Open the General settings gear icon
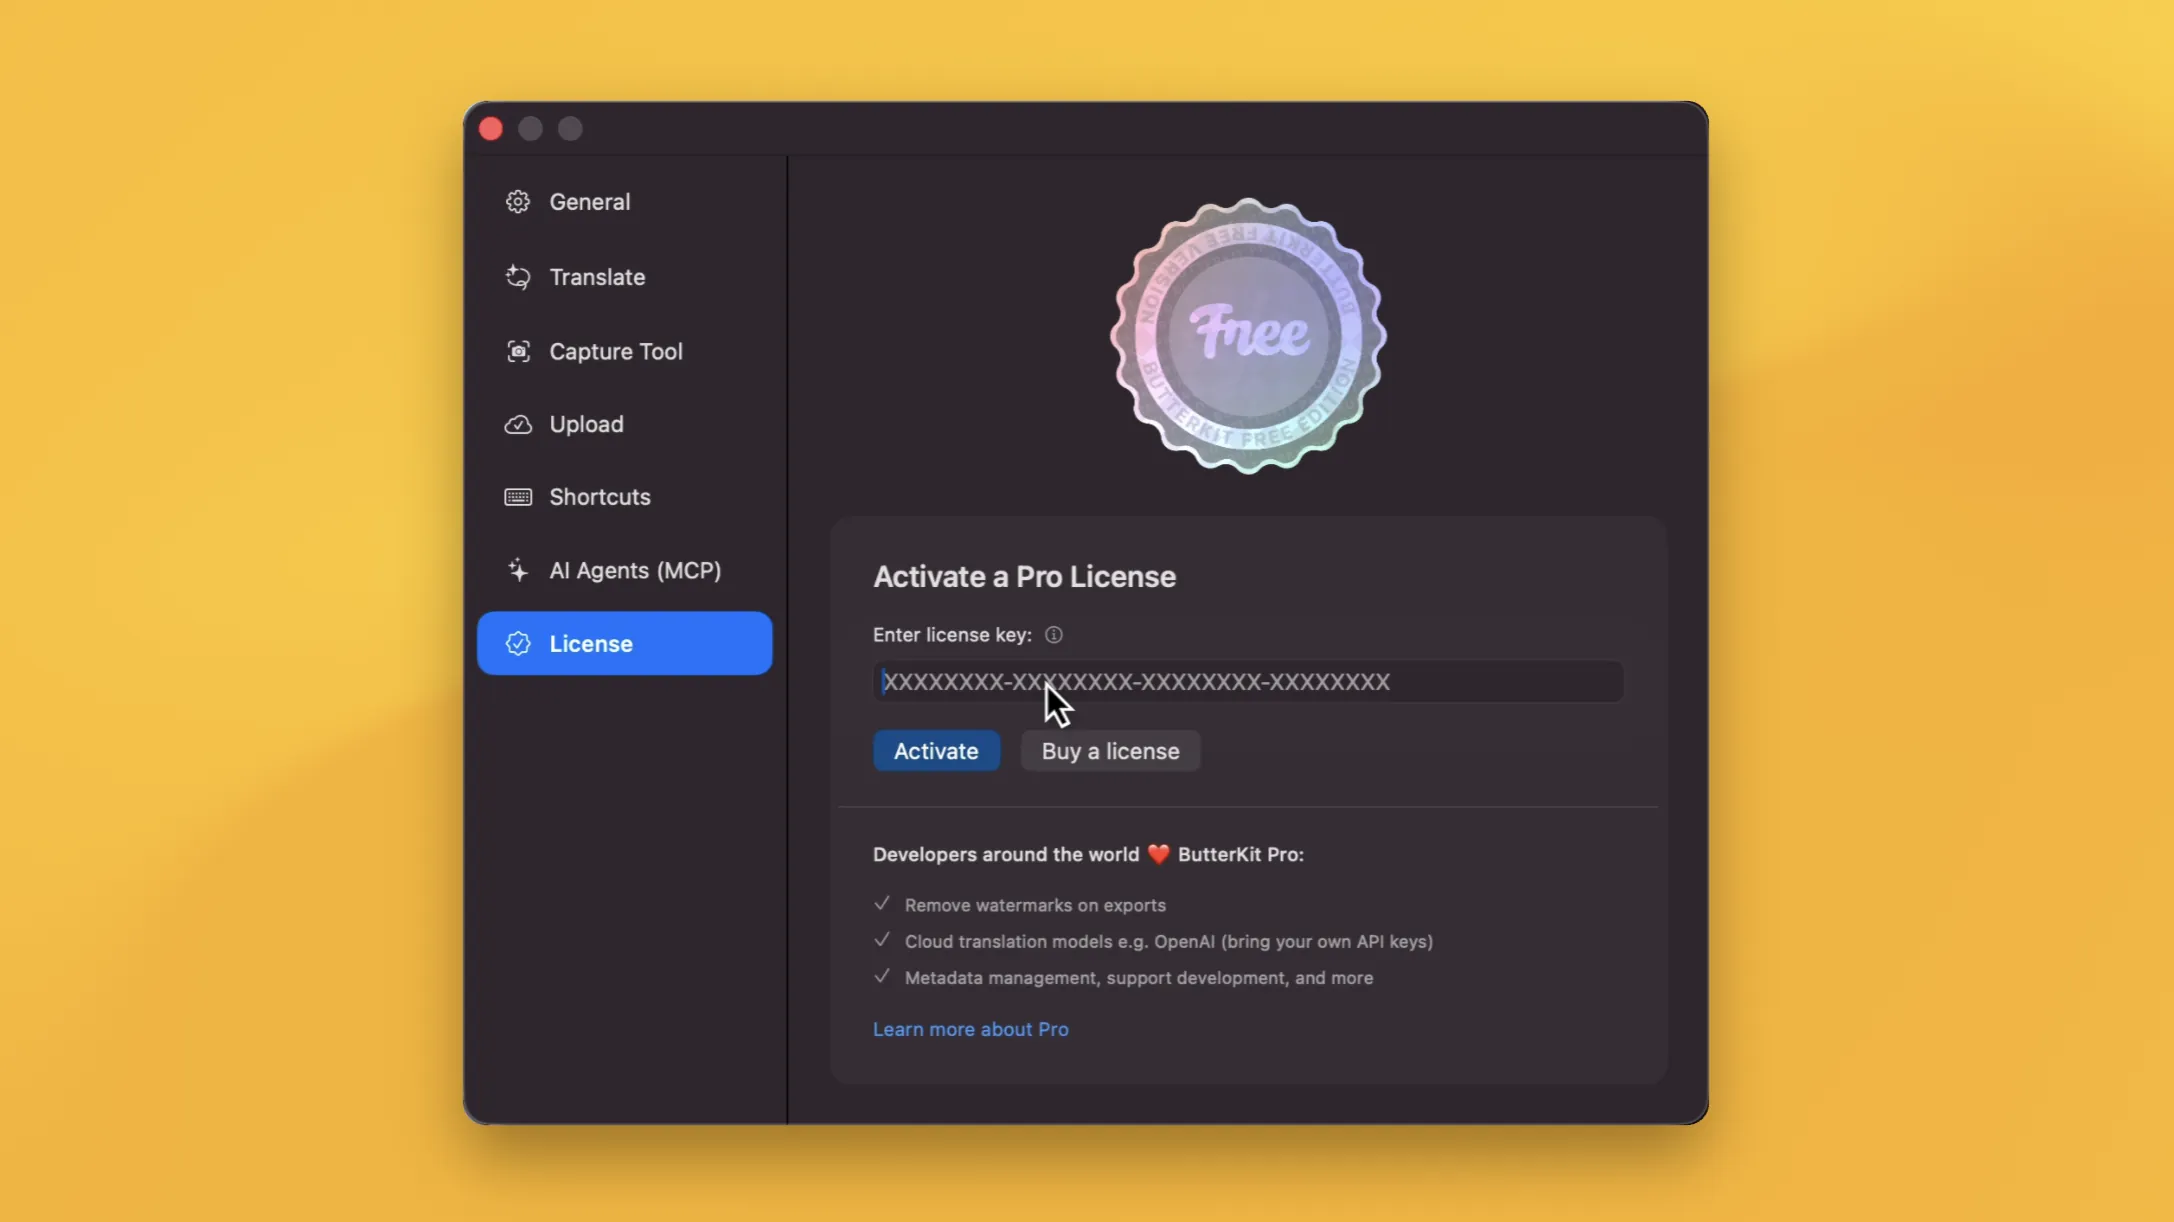Viewport: 2174px width, 1222px height. 517,202
